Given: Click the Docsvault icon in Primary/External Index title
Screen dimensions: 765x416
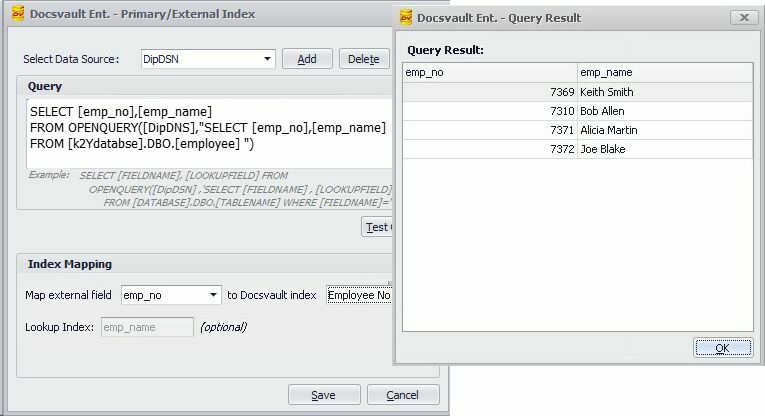Looking at the screenshot, I should pyautogui.click(x=18, y=14).
